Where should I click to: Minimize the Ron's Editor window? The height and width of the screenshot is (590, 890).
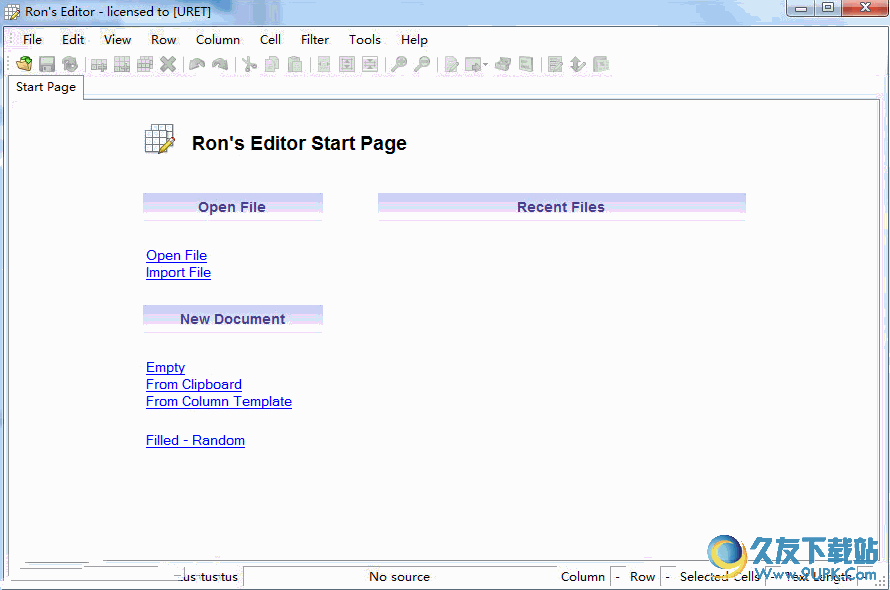[x=801, y=9]
